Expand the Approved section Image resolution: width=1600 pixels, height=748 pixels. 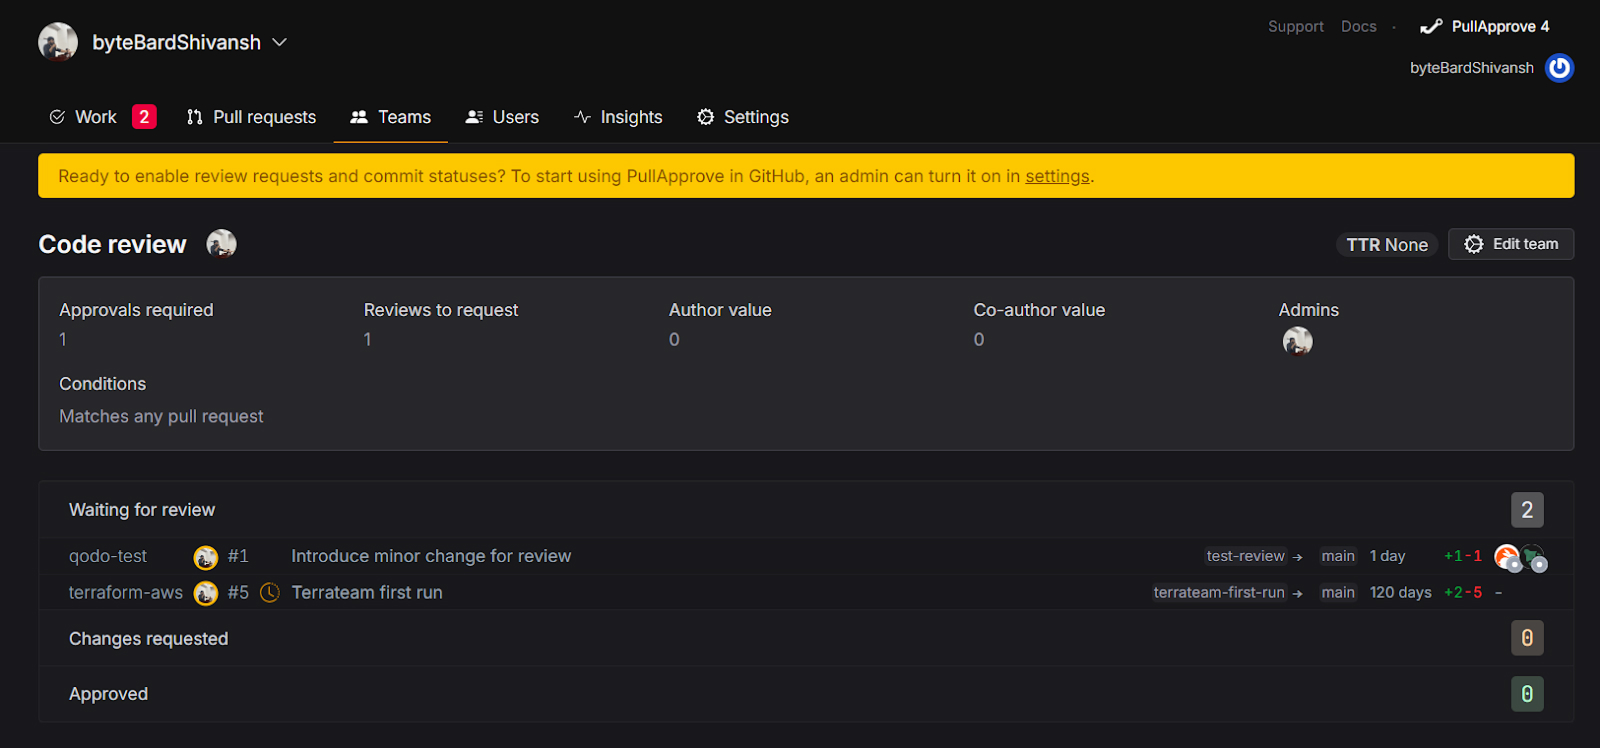coord(806,694)
